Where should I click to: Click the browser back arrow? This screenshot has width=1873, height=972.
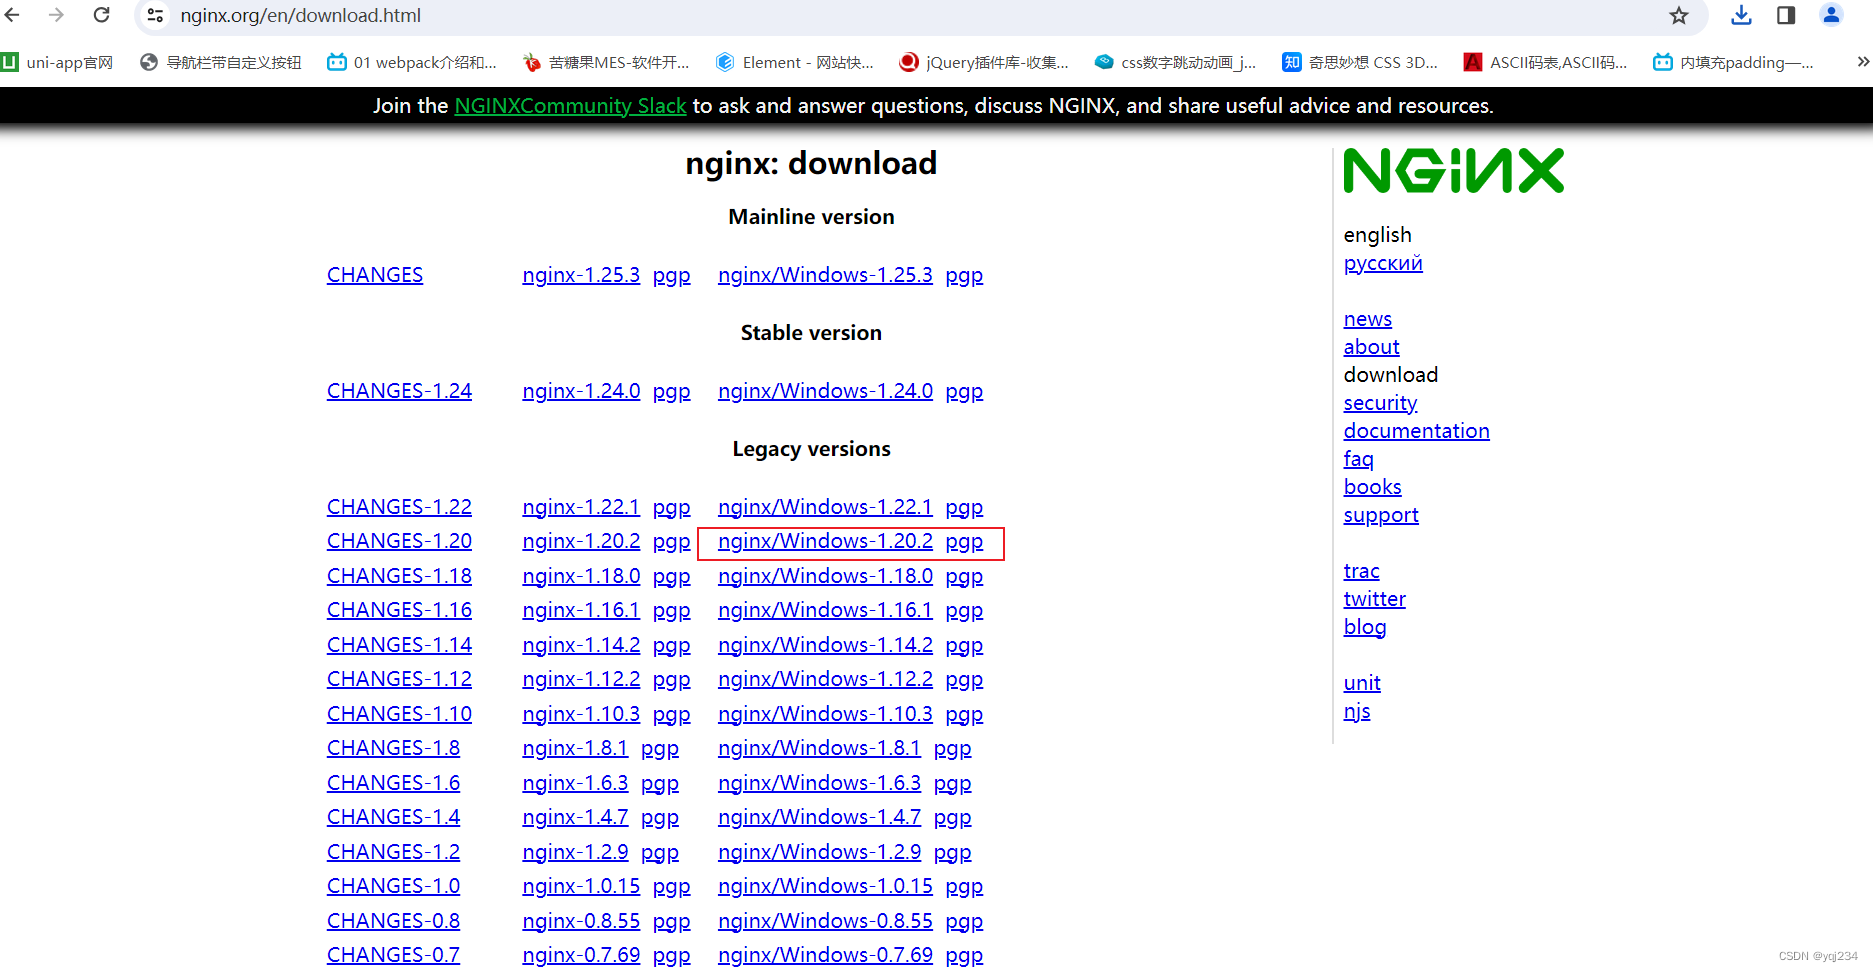(13, 15)
